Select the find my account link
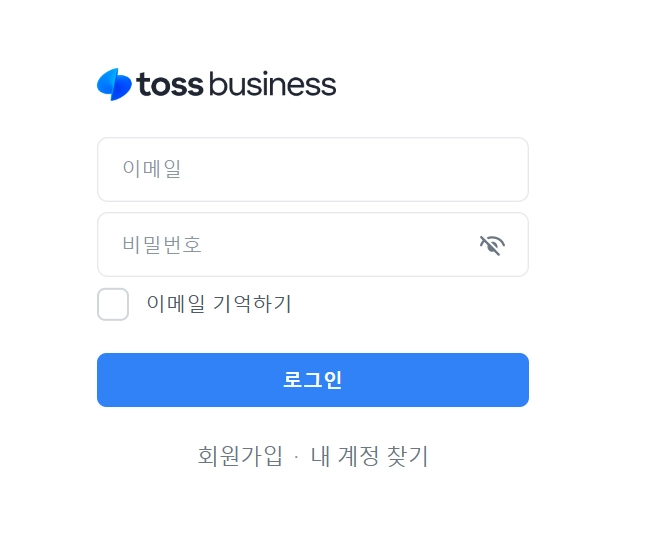660x545 pixels. [x=369, y=457]
